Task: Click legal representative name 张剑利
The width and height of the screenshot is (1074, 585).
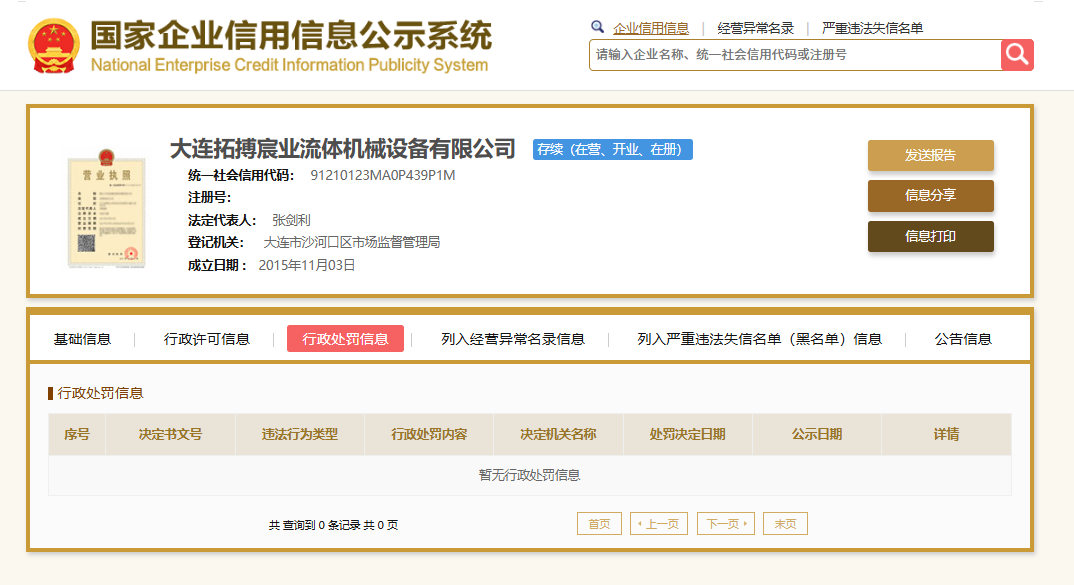Action: pos(291,220)
